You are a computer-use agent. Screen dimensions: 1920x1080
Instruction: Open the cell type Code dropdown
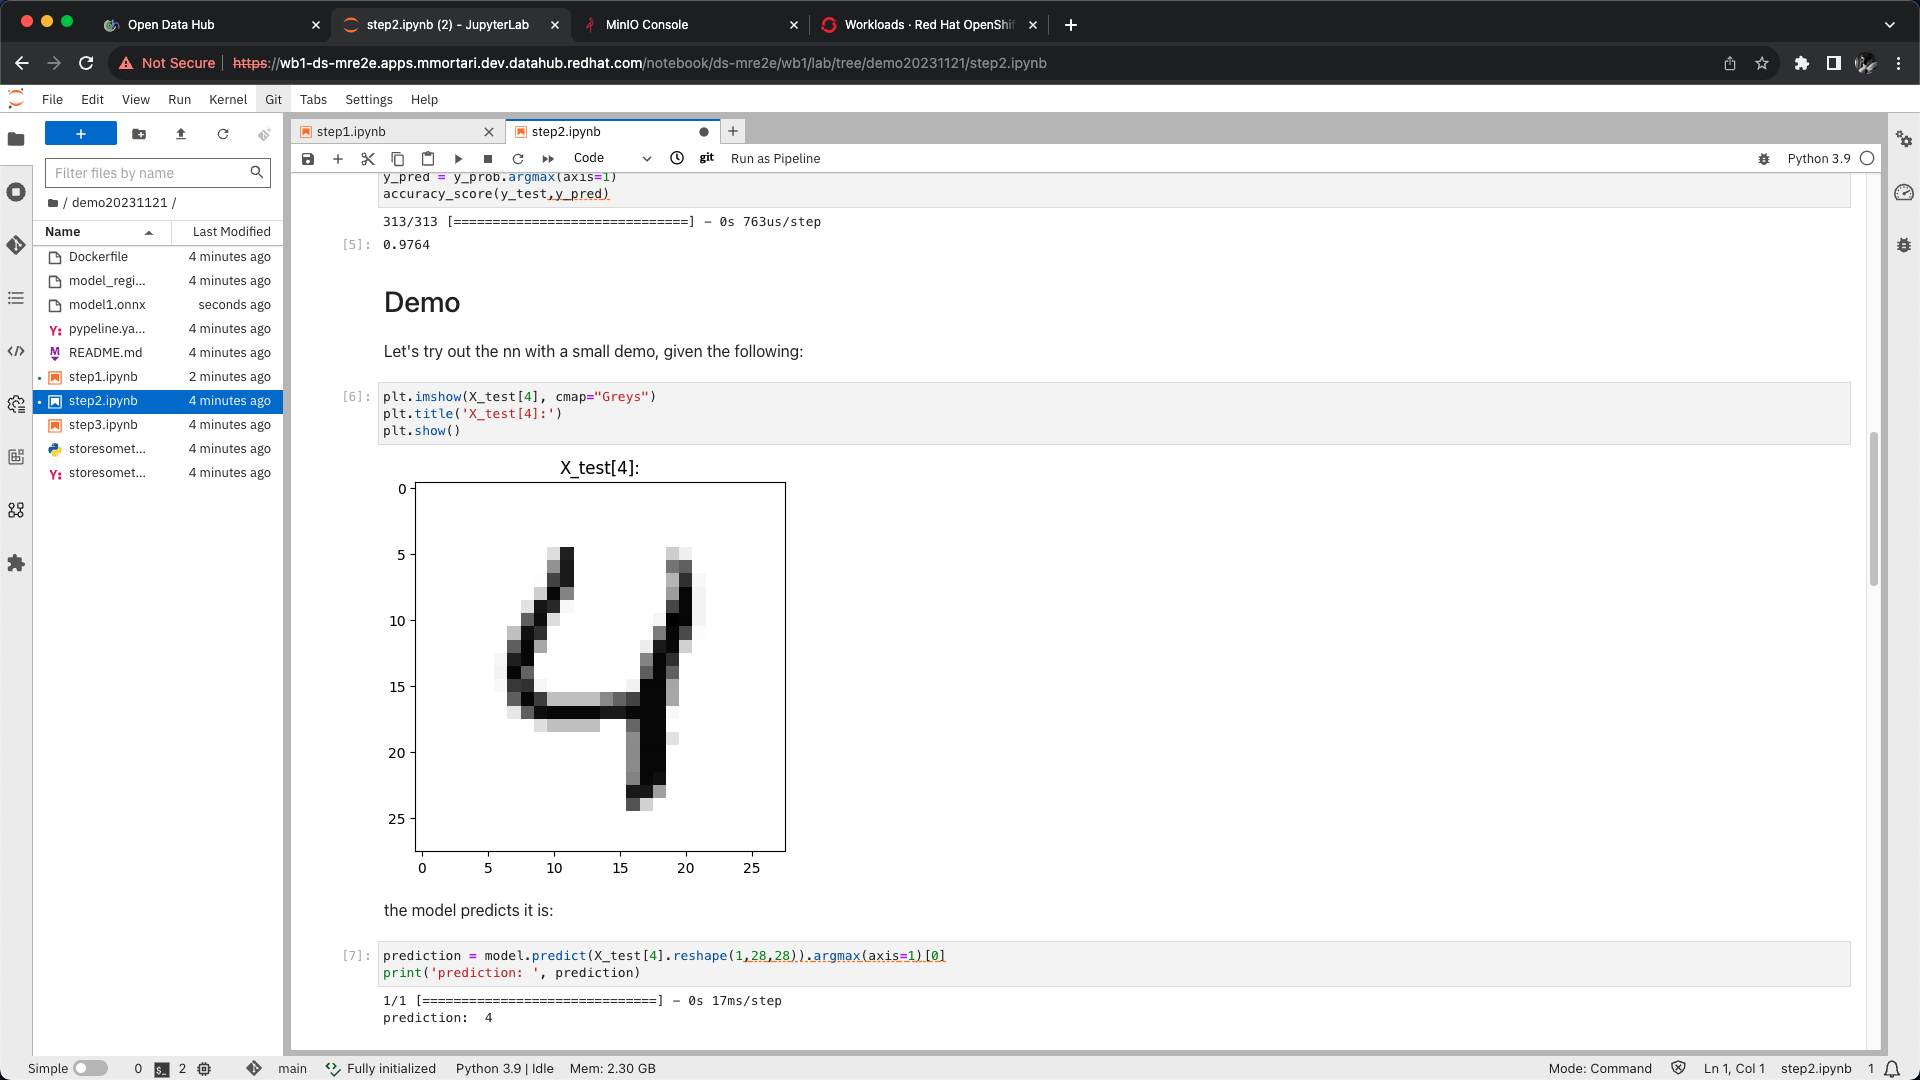tap(612, 158)
